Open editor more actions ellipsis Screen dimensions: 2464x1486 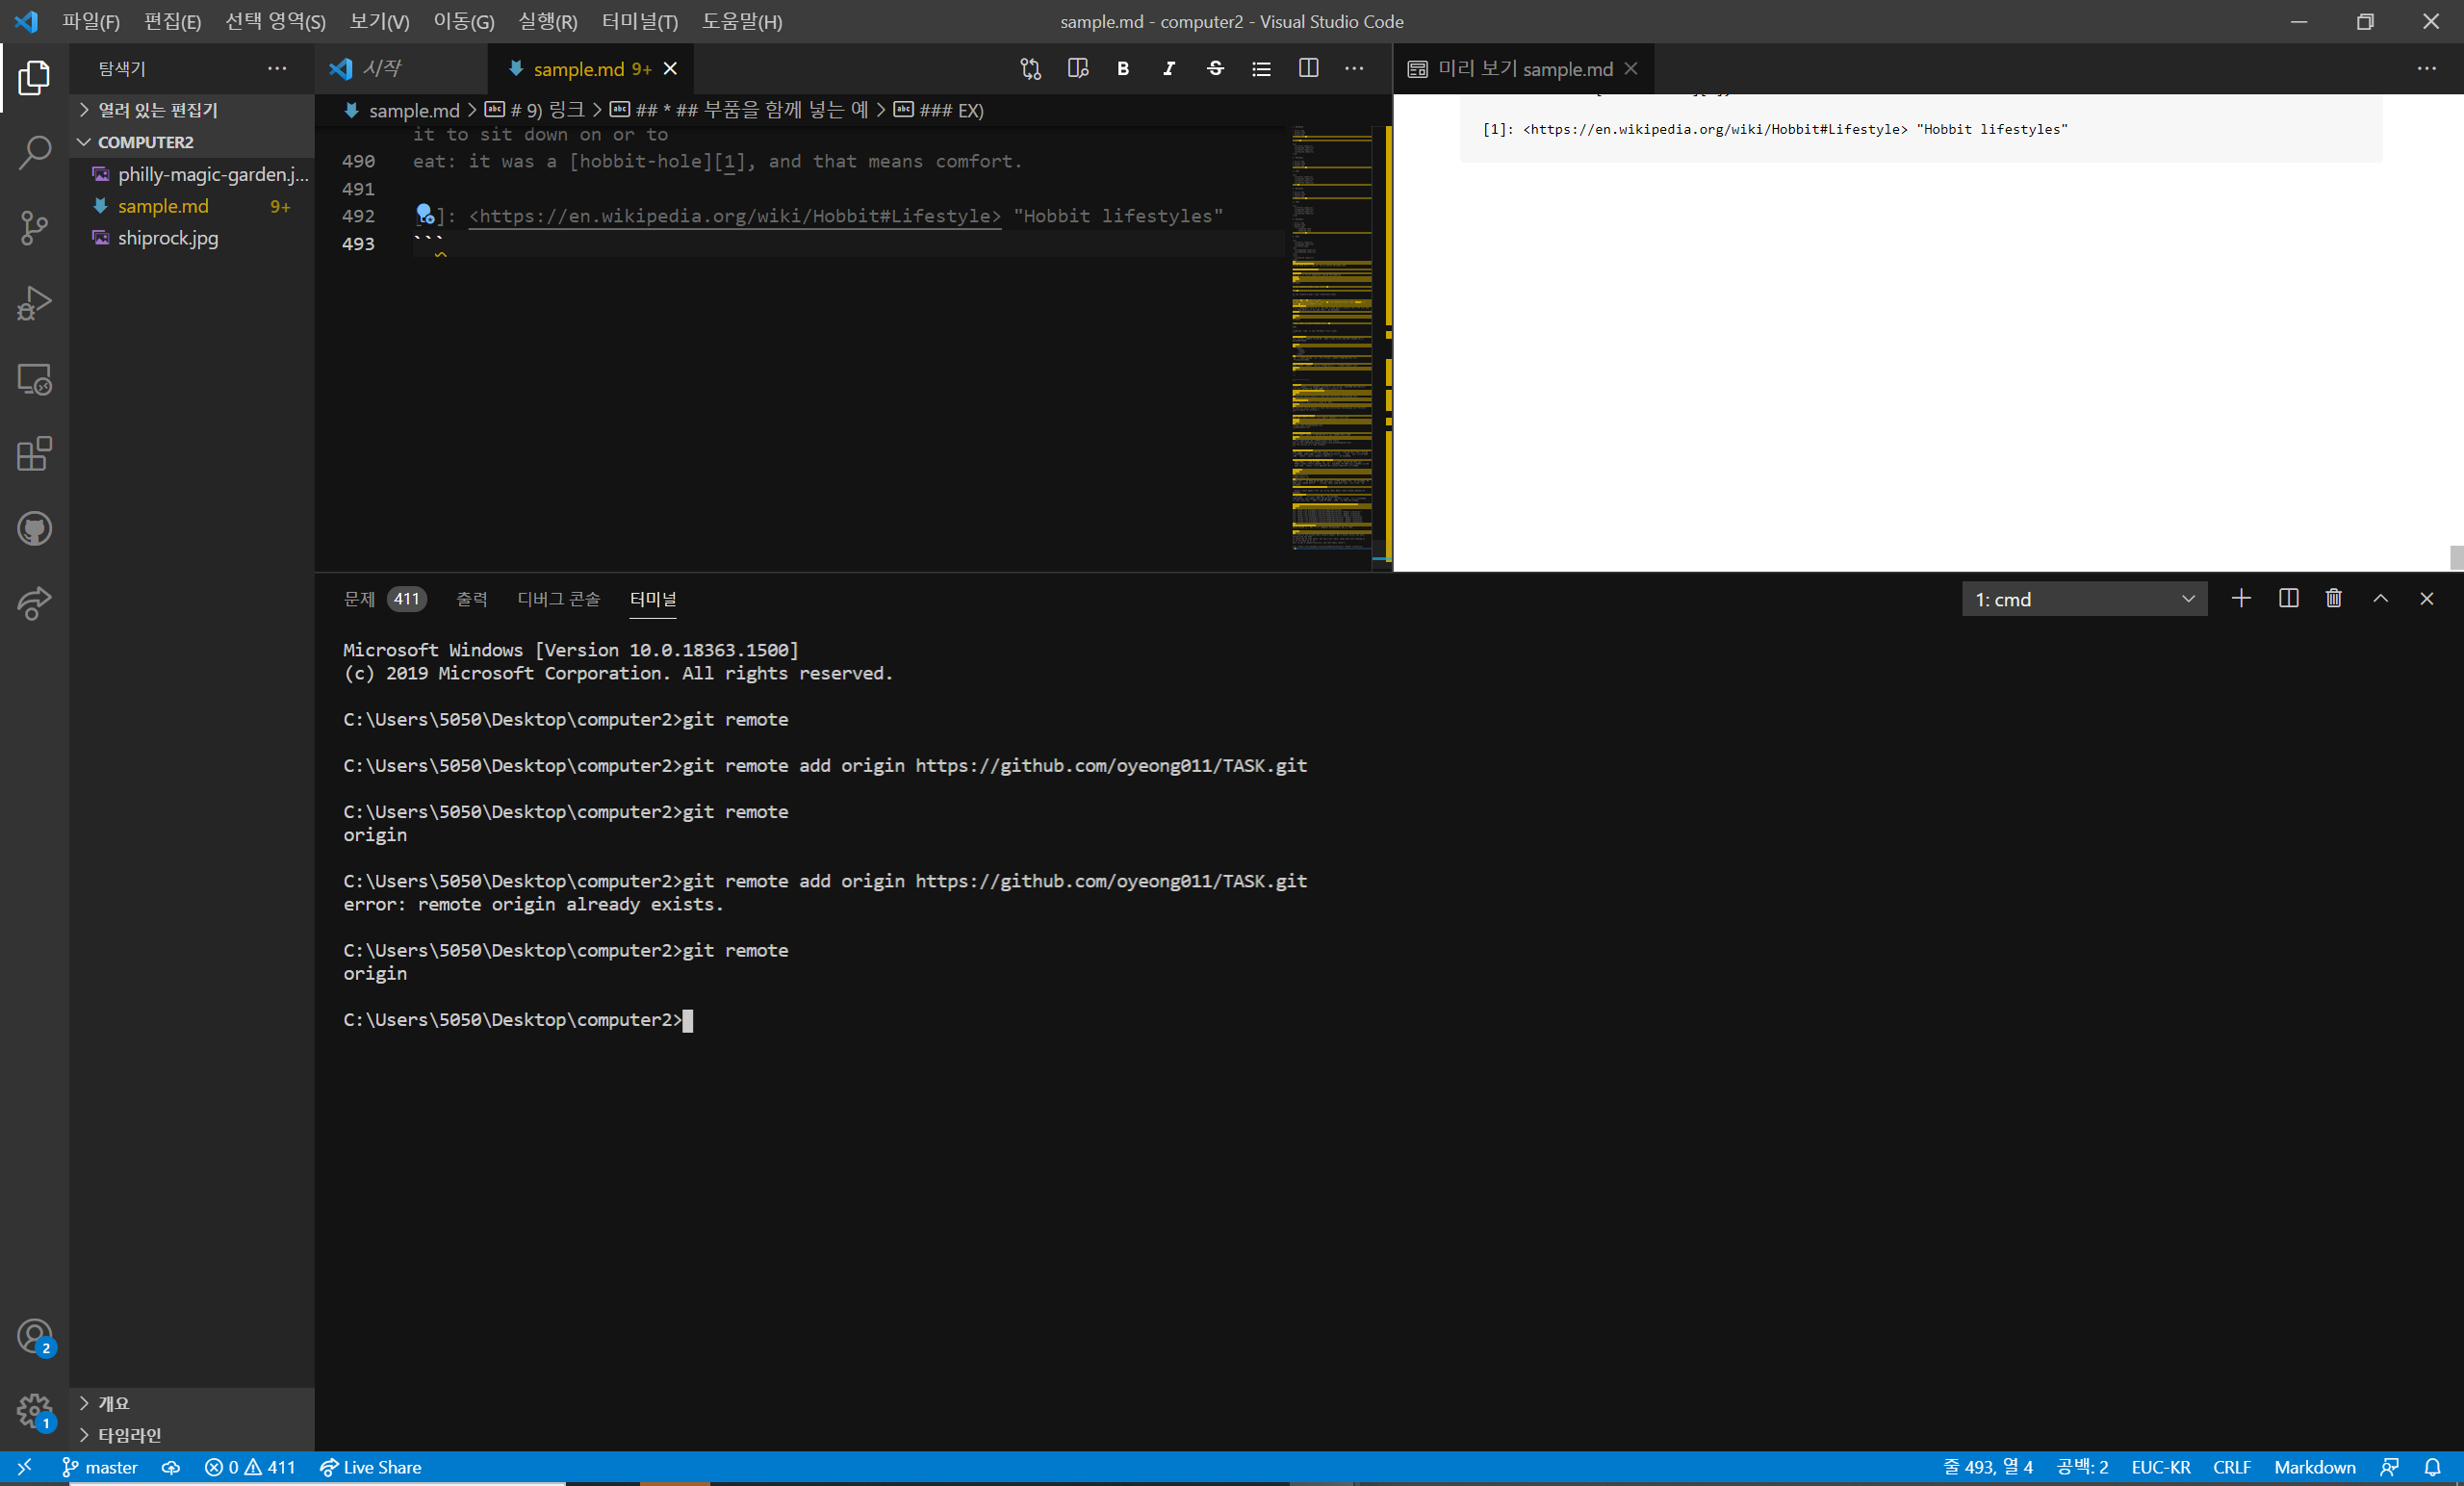[1354, 69]
